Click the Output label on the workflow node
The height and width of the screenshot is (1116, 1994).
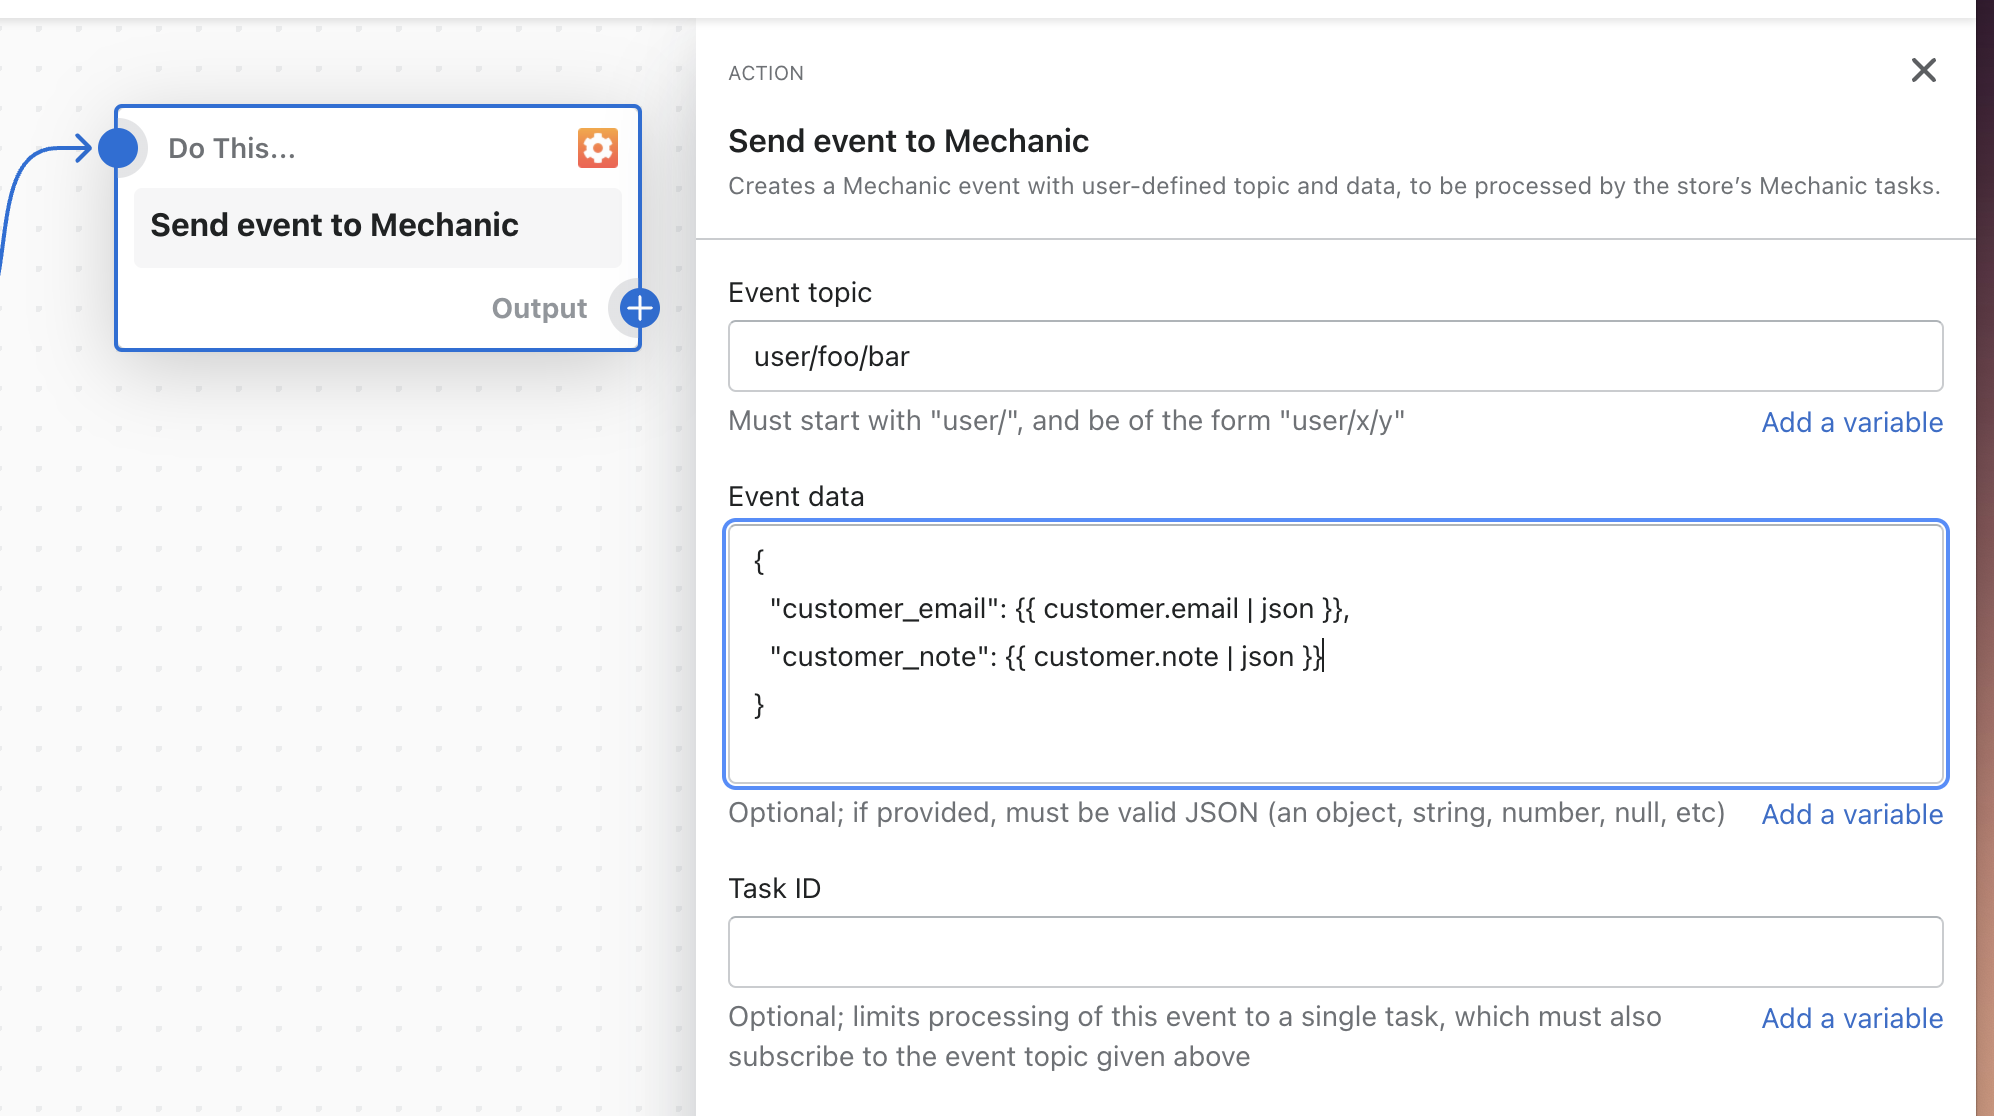click(x=538, y=308)
